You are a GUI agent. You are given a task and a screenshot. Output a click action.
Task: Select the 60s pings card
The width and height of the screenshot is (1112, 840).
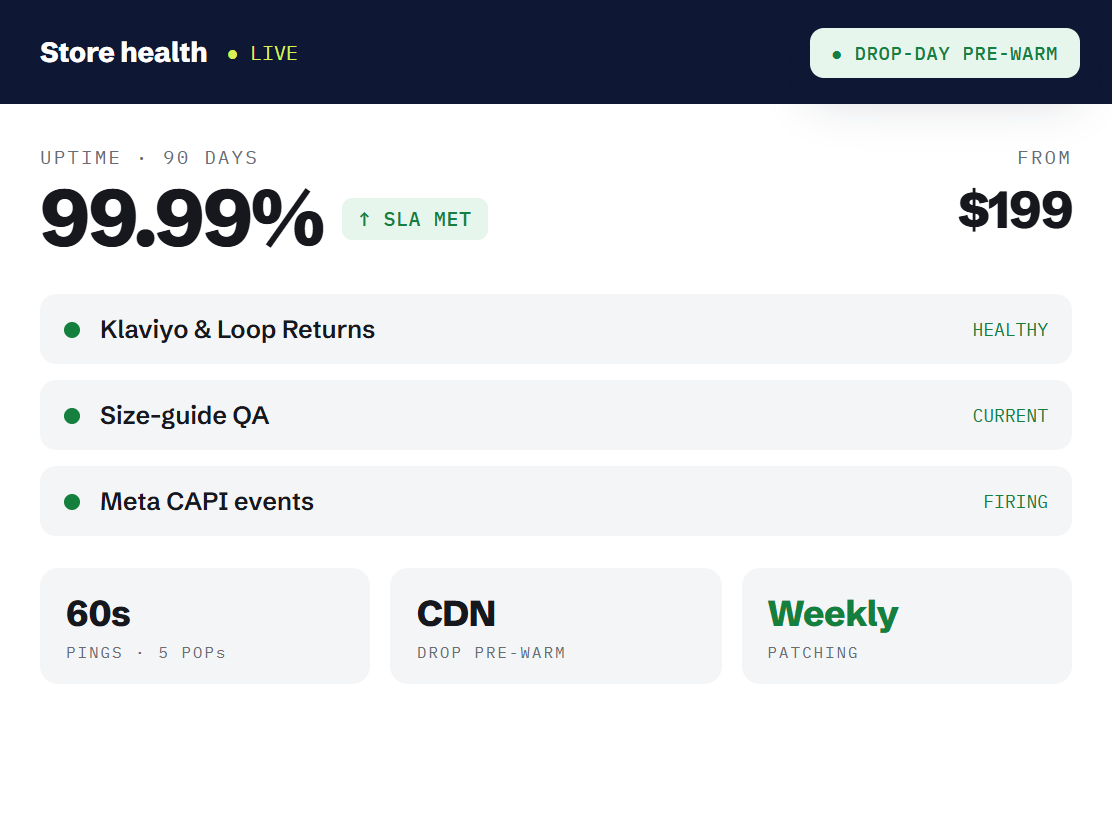205,626
